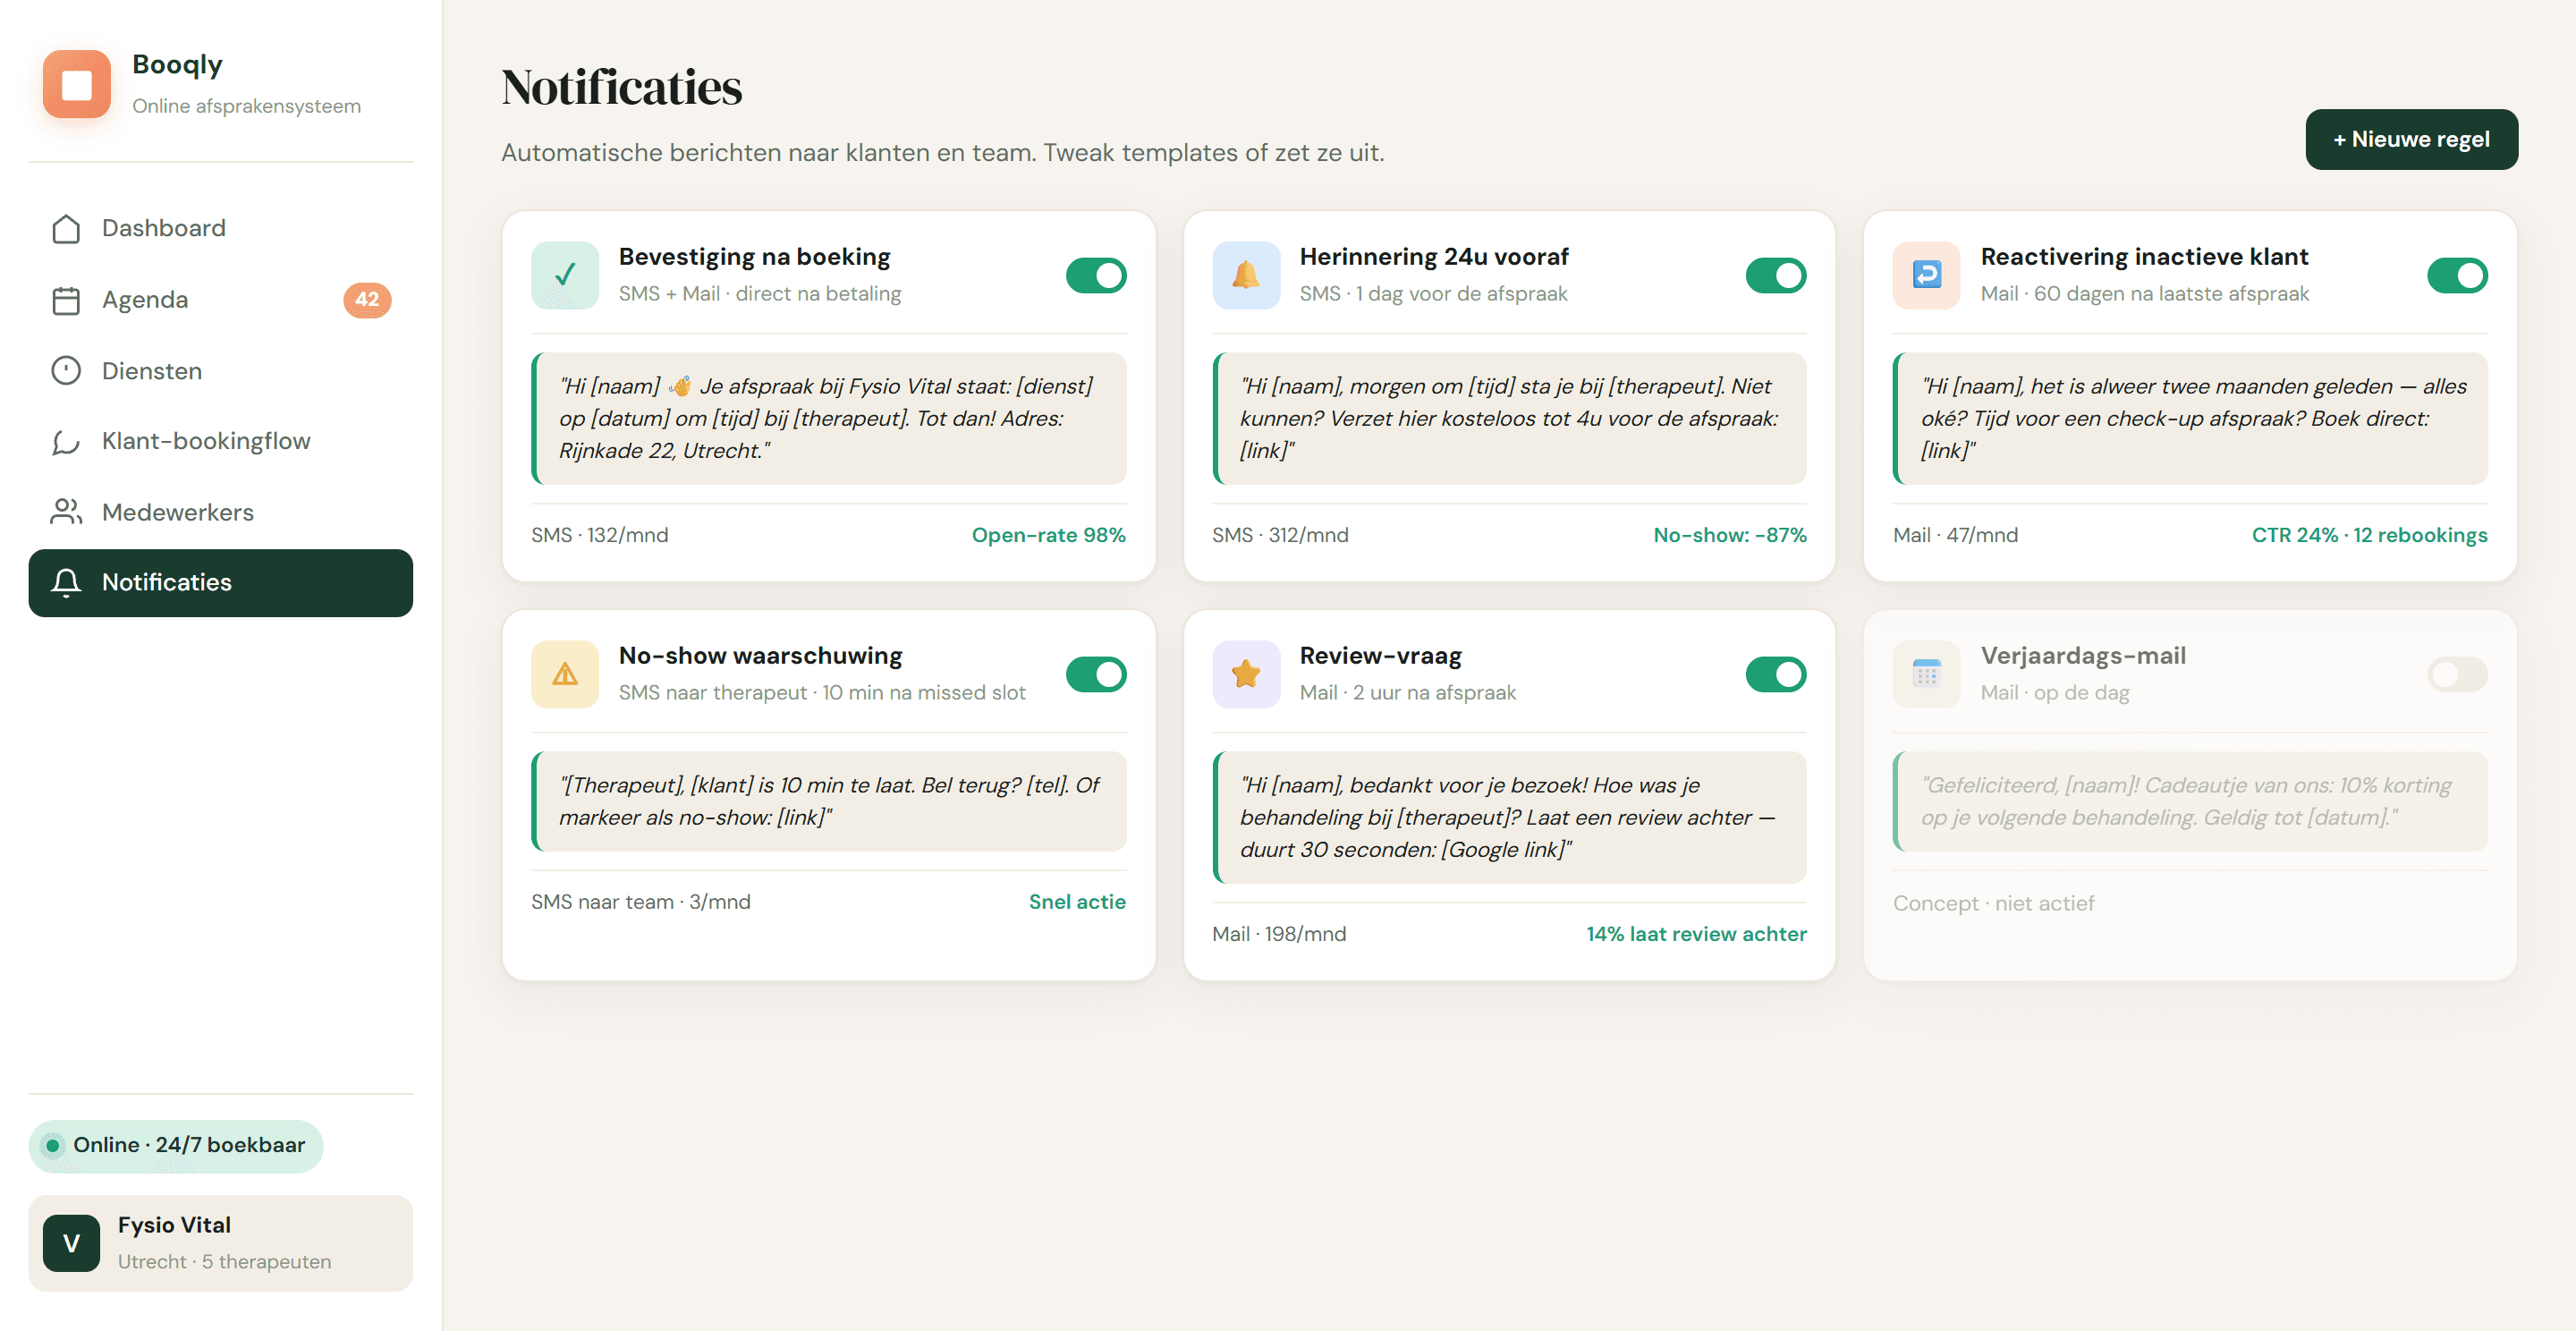The height and width of the screenshot is (1331, 2576).
Task: Click the Diensten clock icon
Action: [x=66, y=371]
